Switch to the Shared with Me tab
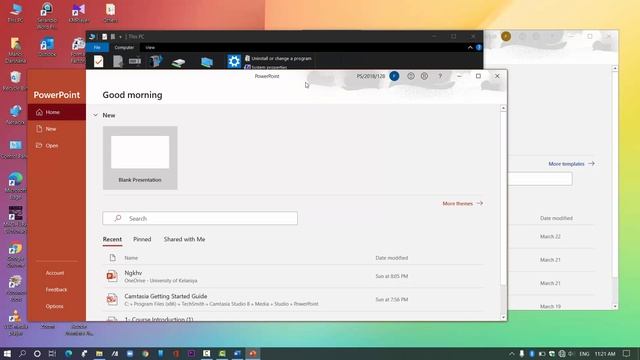Screen dimensions: 640x360 [184, 240]
